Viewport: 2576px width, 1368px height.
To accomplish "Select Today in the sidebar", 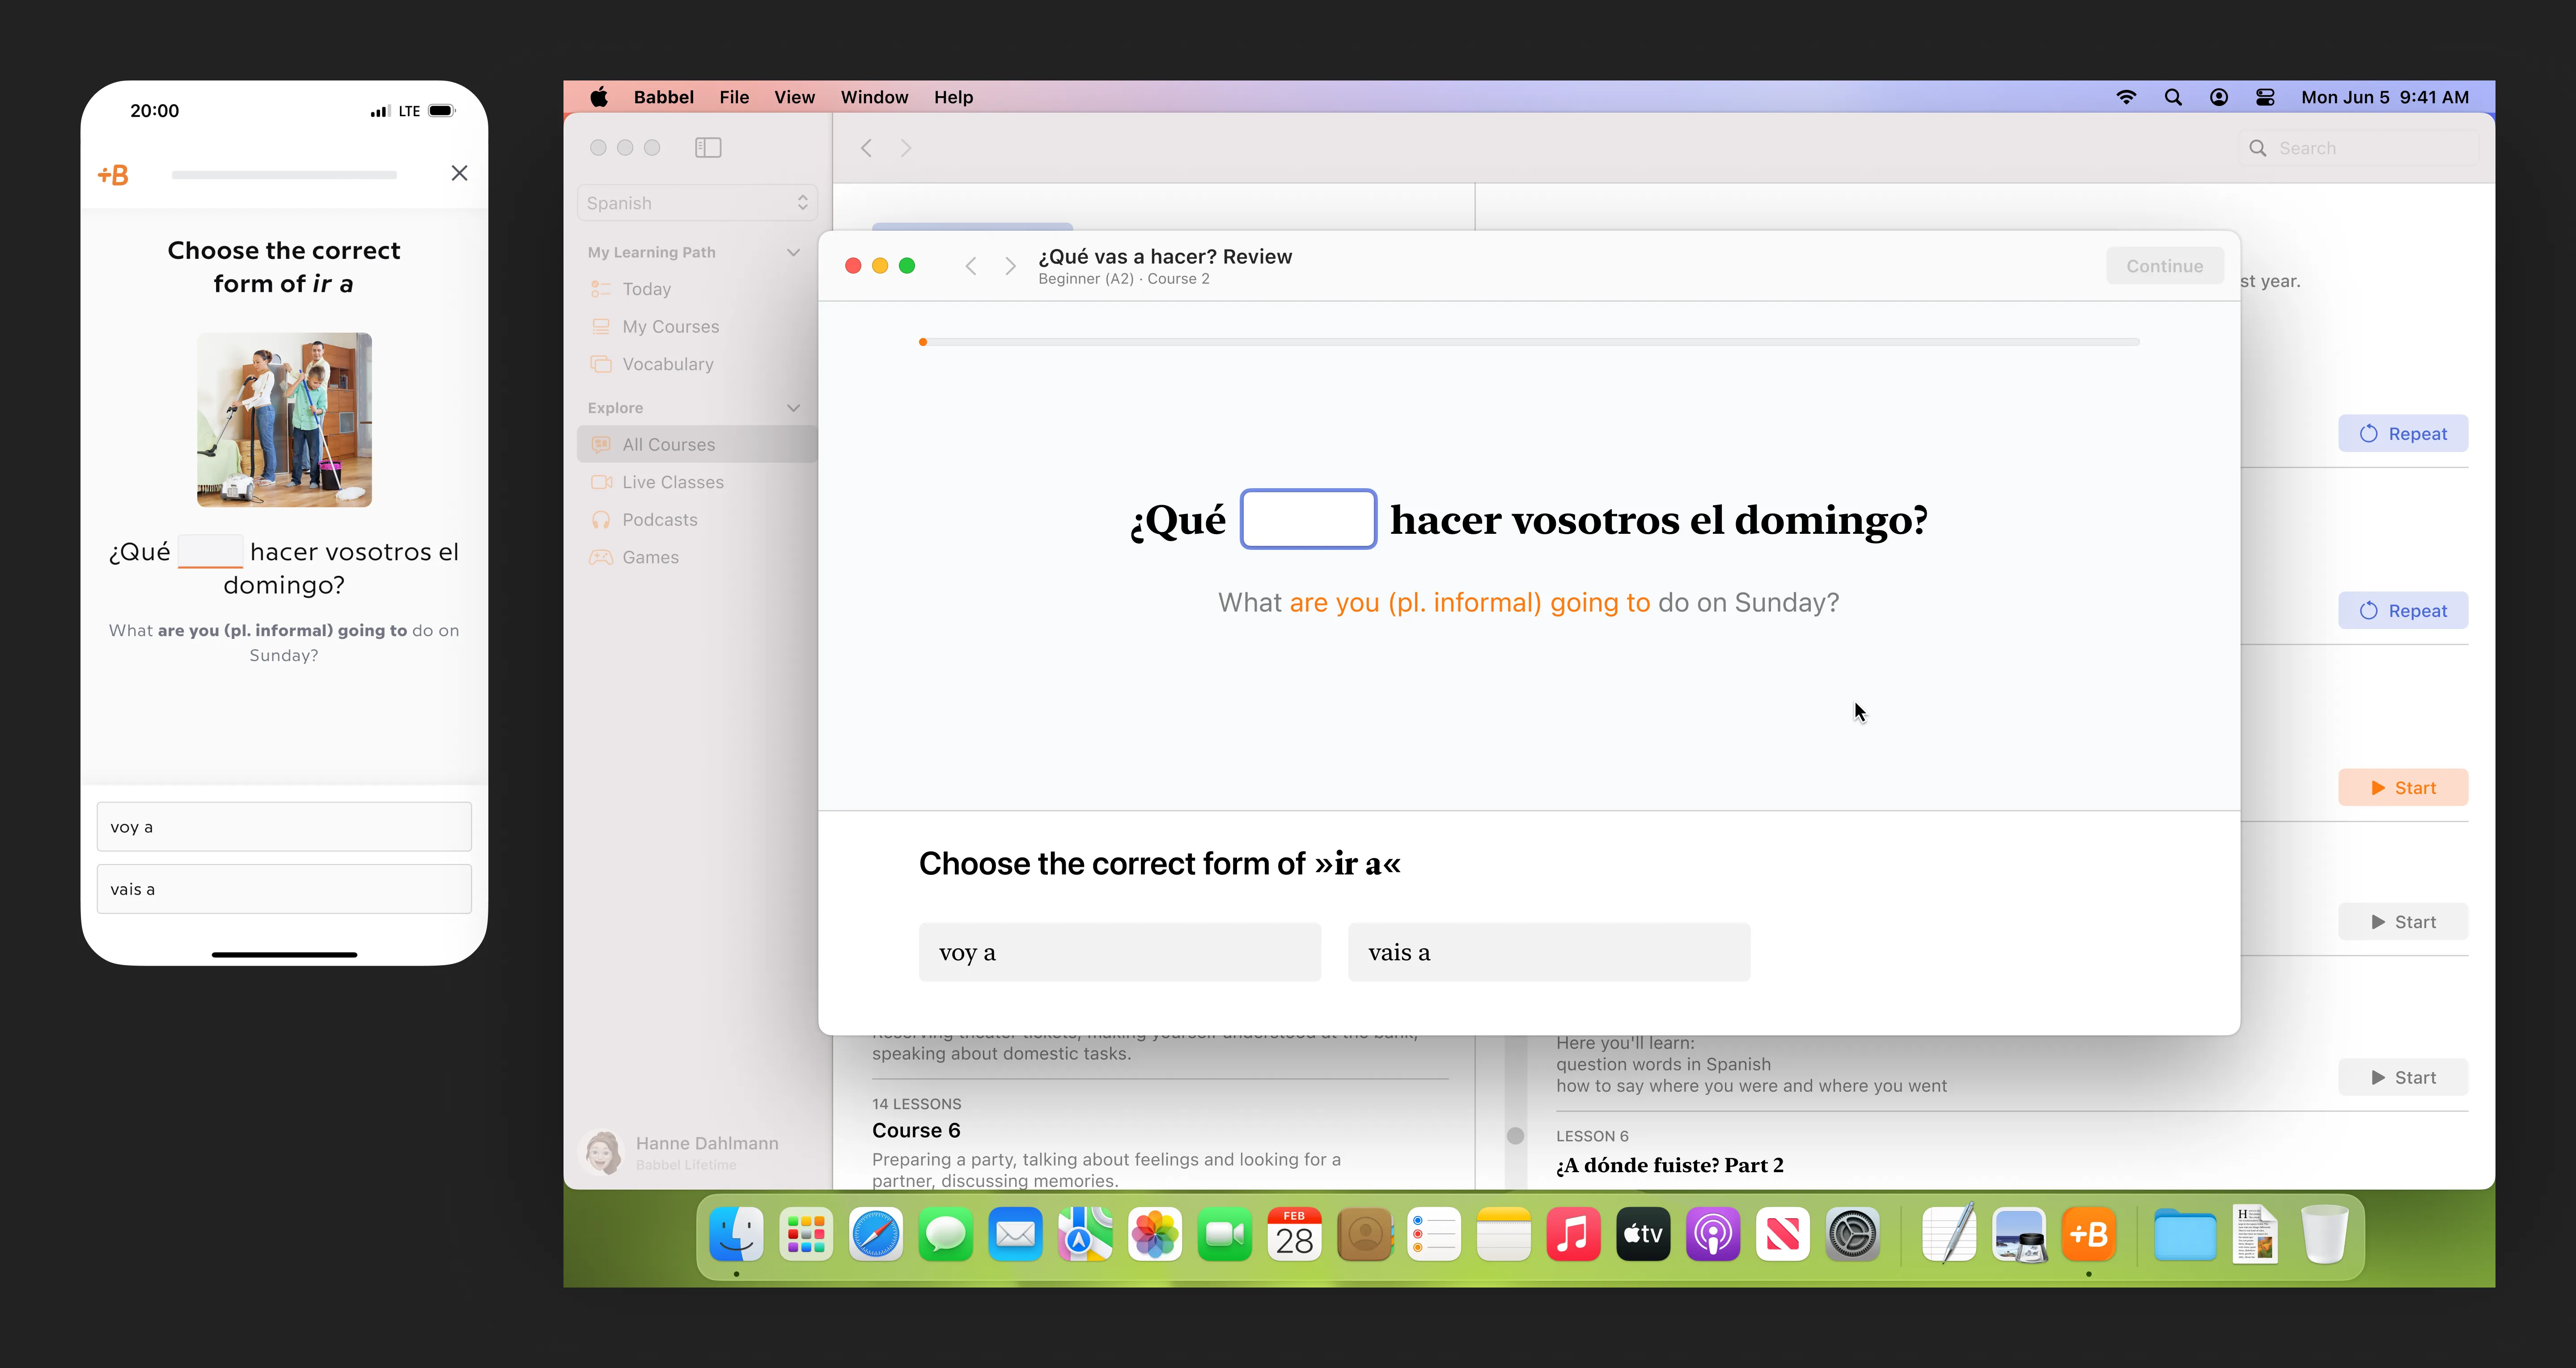I will 697,289.
